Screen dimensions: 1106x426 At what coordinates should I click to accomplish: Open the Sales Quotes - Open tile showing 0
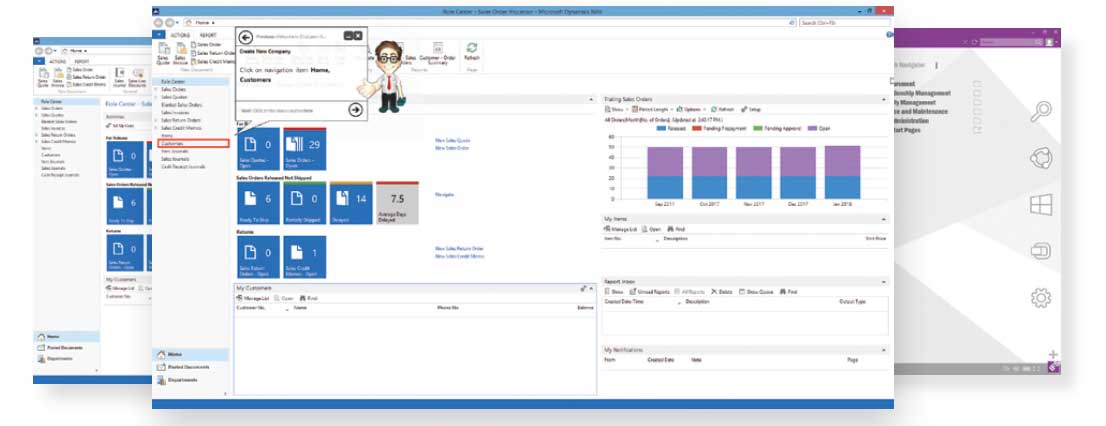click(x=258, y=149)
